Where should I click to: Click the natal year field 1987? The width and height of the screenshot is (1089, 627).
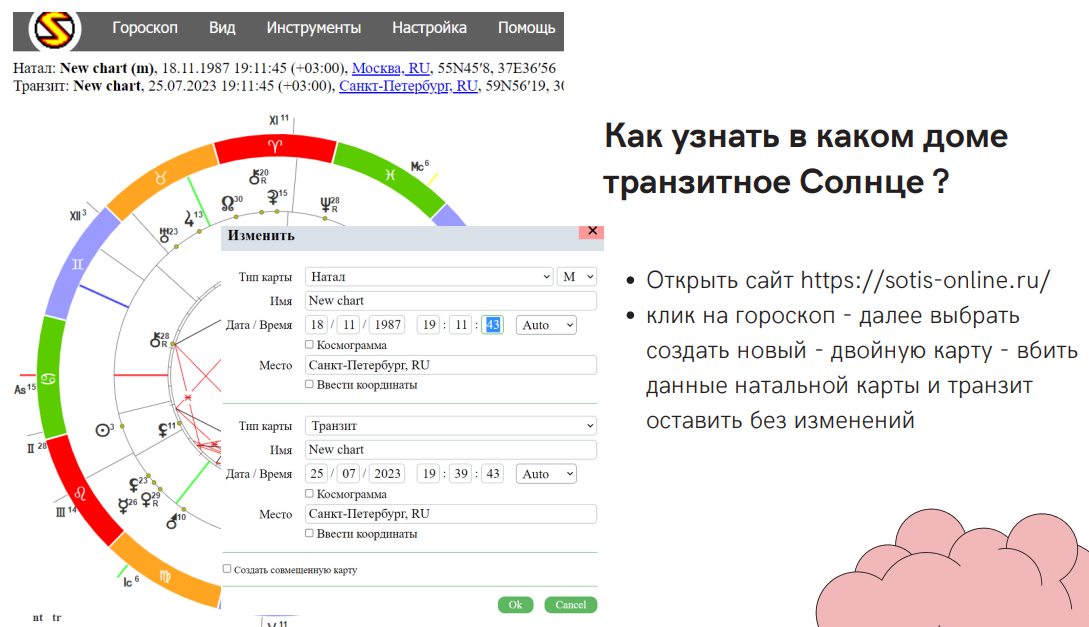pos(387,325)
